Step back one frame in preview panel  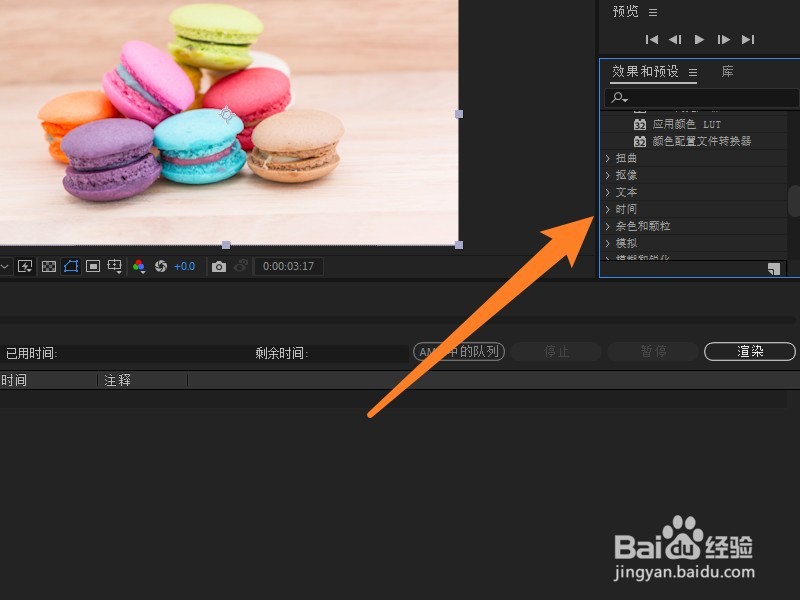click(675, 39)
